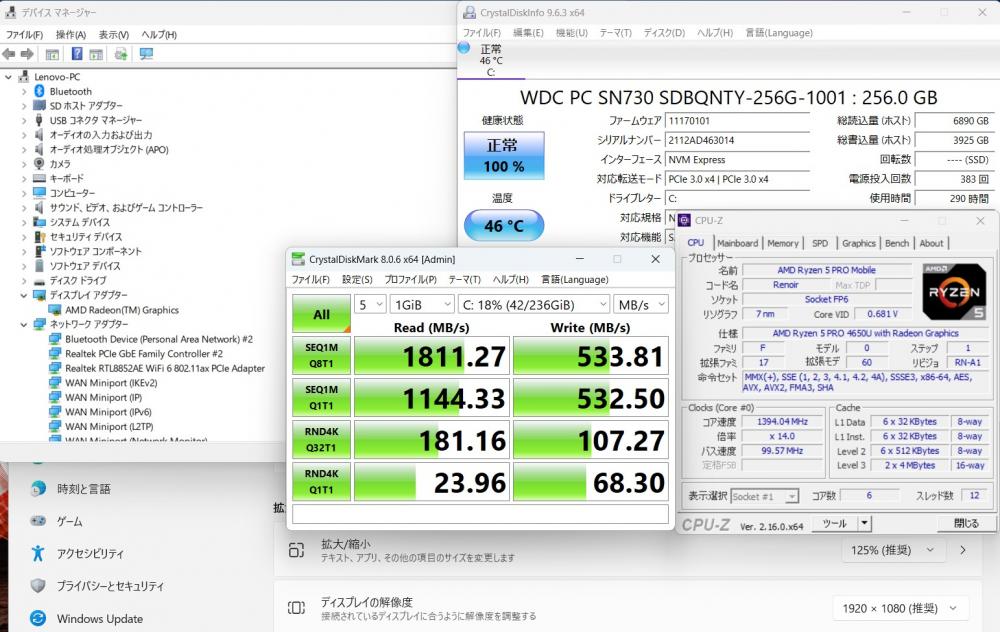Open the ツール dropdown arrow in CPU-Z
Viewport: 1000px width, 632px height.
point(864,523)
